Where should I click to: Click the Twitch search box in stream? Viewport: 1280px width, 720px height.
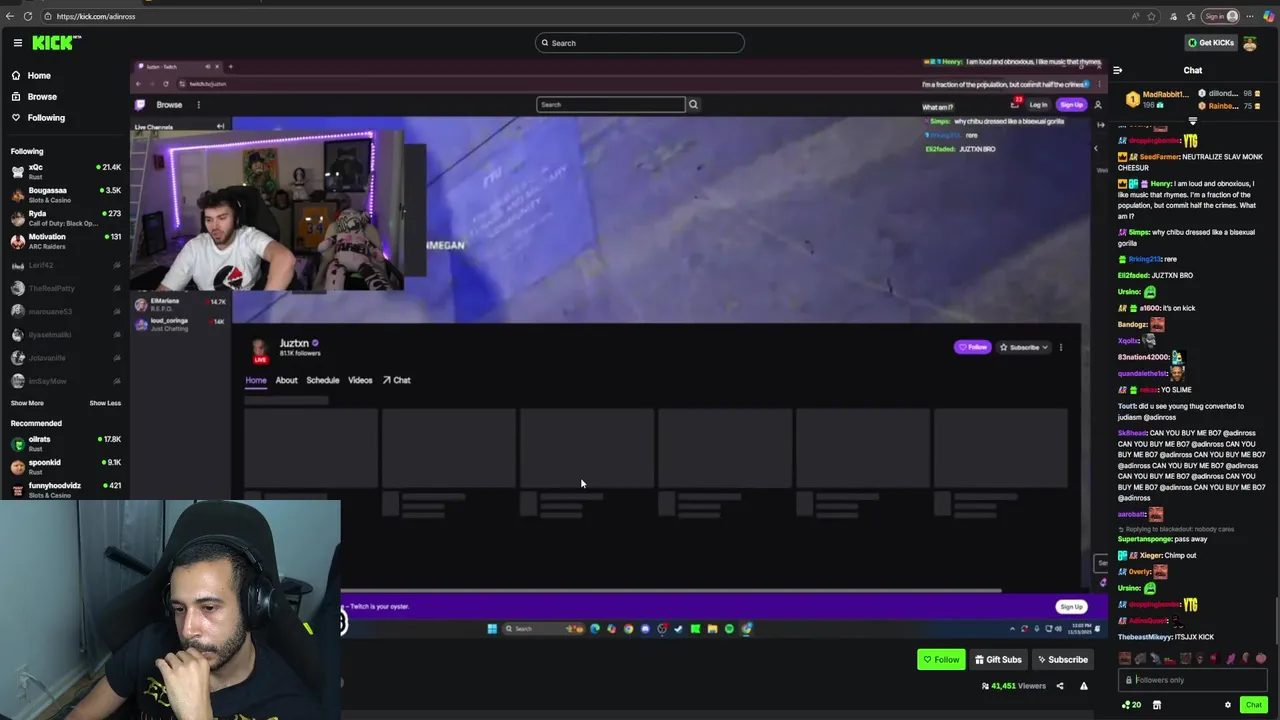coord(611,105)
